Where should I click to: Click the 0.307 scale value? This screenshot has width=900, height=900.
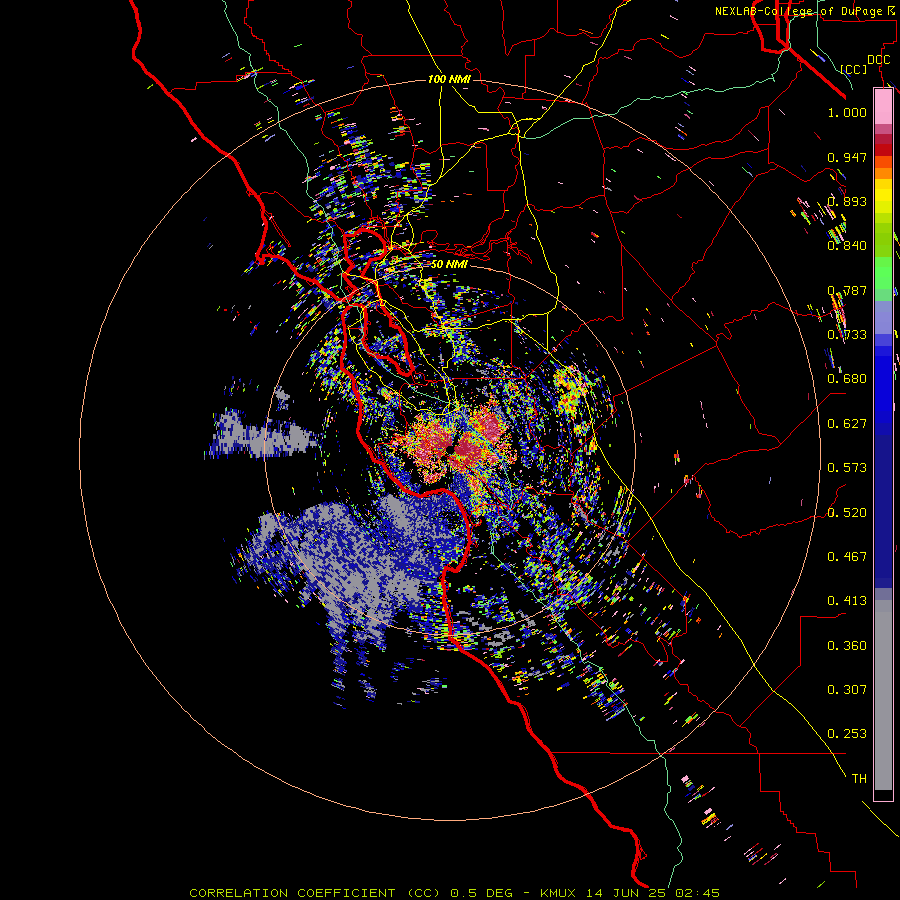tap(847, 690)
